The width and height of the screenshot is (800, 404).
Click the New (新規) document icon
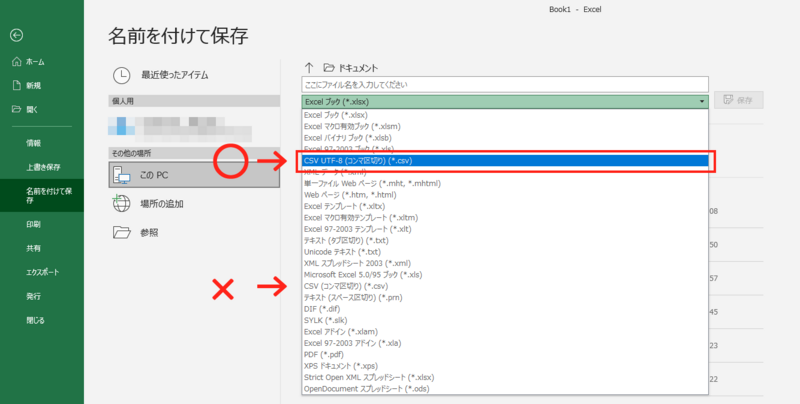pos(15,86)
